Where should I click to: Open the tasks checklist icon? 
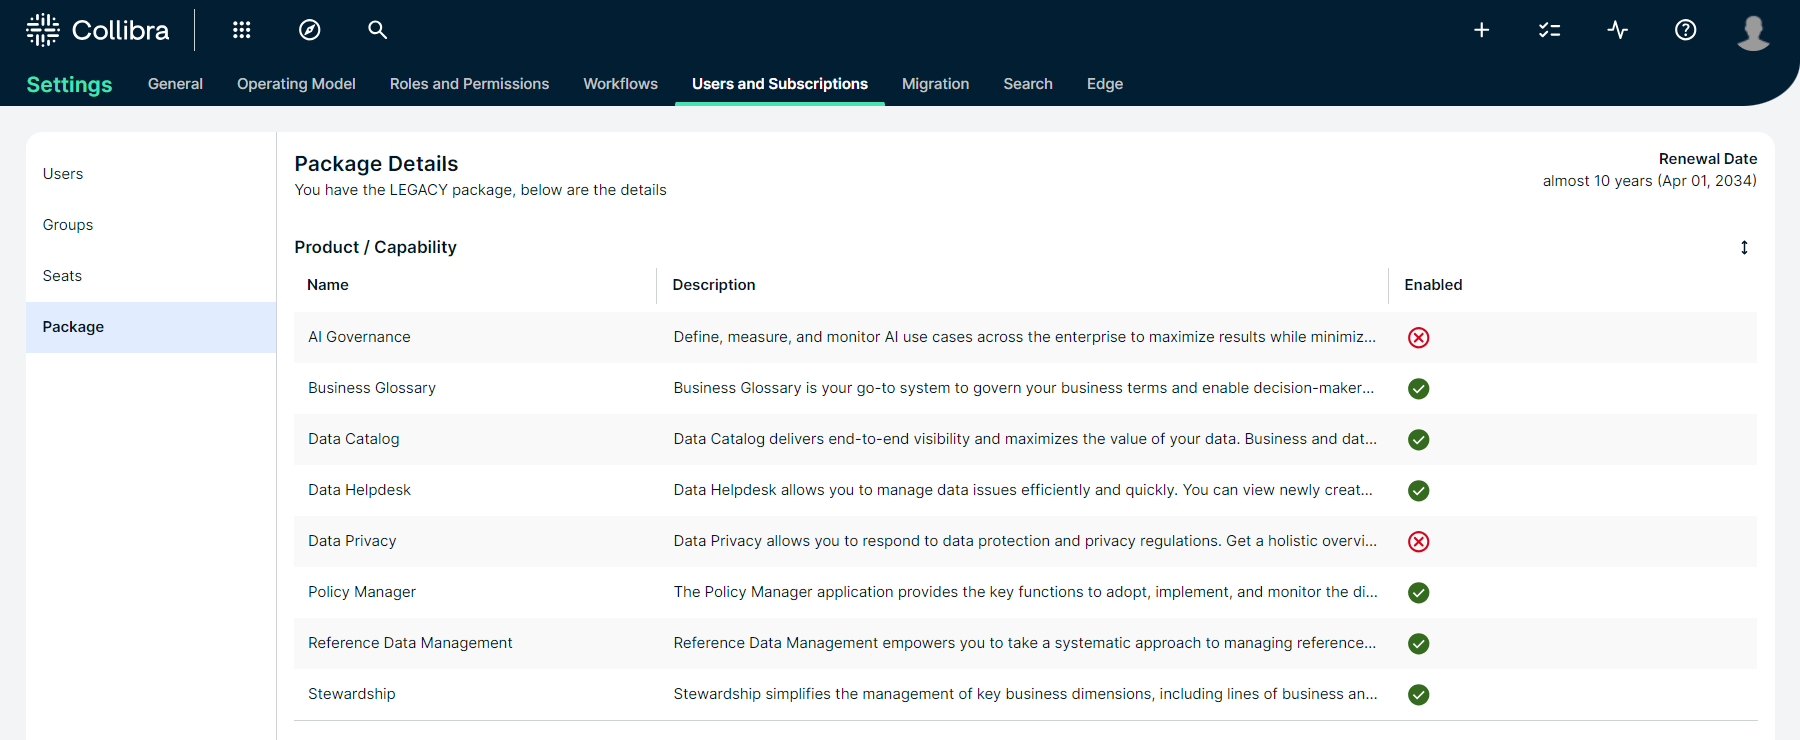[1549, 30]
